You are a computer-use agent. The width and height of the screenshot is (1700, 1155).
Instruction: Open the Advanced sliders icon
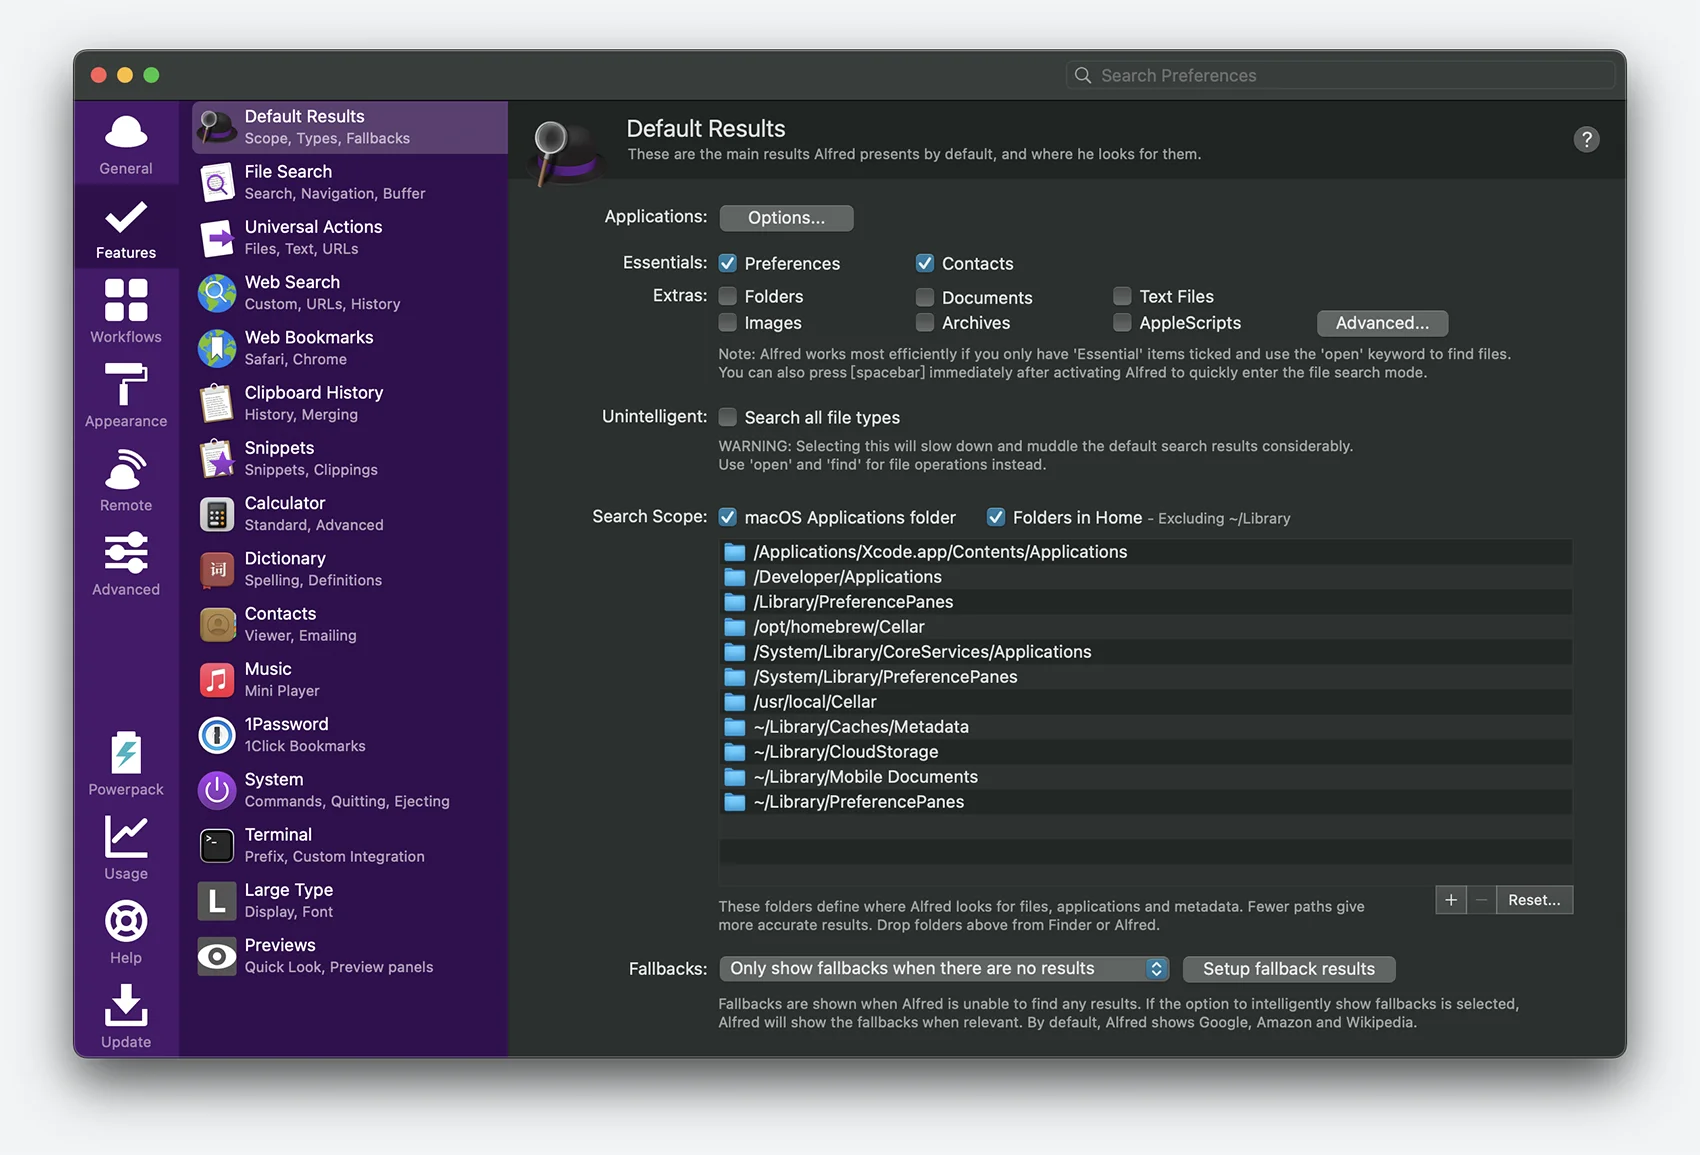tap(126, 553)
